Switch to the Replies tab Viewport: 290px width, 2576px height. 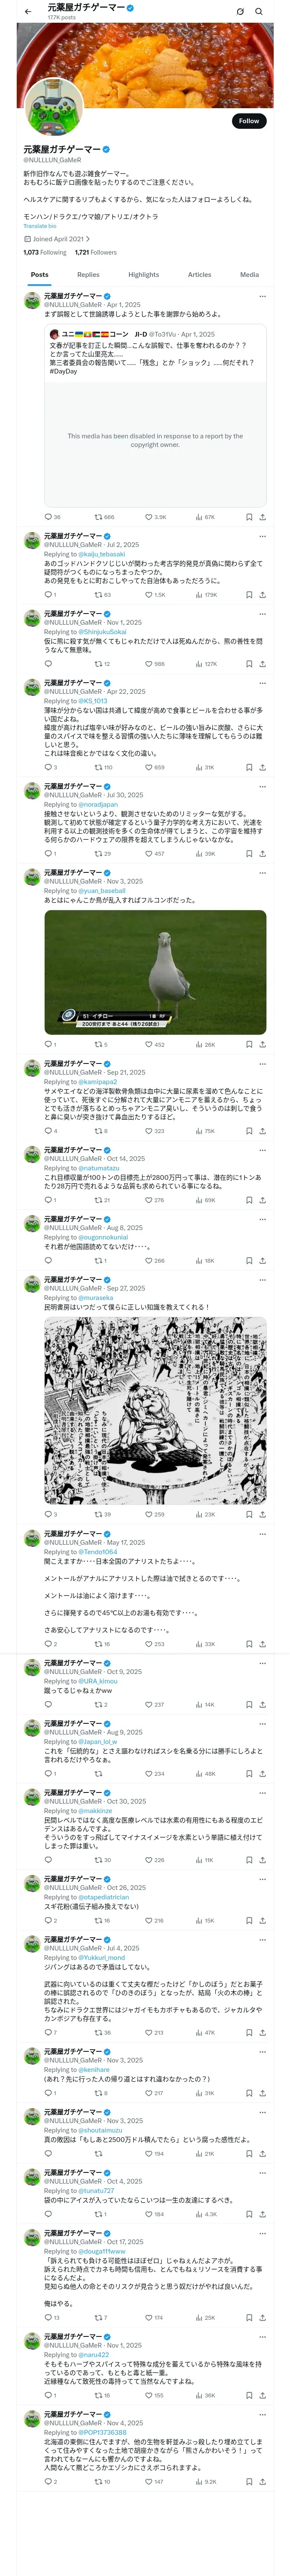click(88, 274)
